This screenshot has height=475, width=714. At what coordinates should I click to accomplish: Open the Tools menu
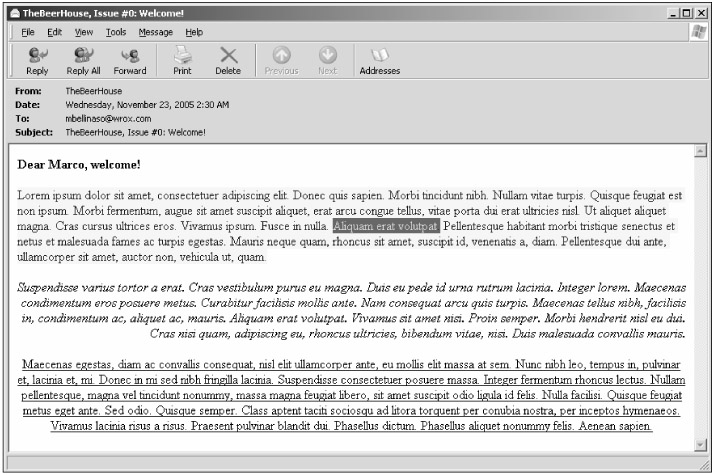tap(116, 32)
